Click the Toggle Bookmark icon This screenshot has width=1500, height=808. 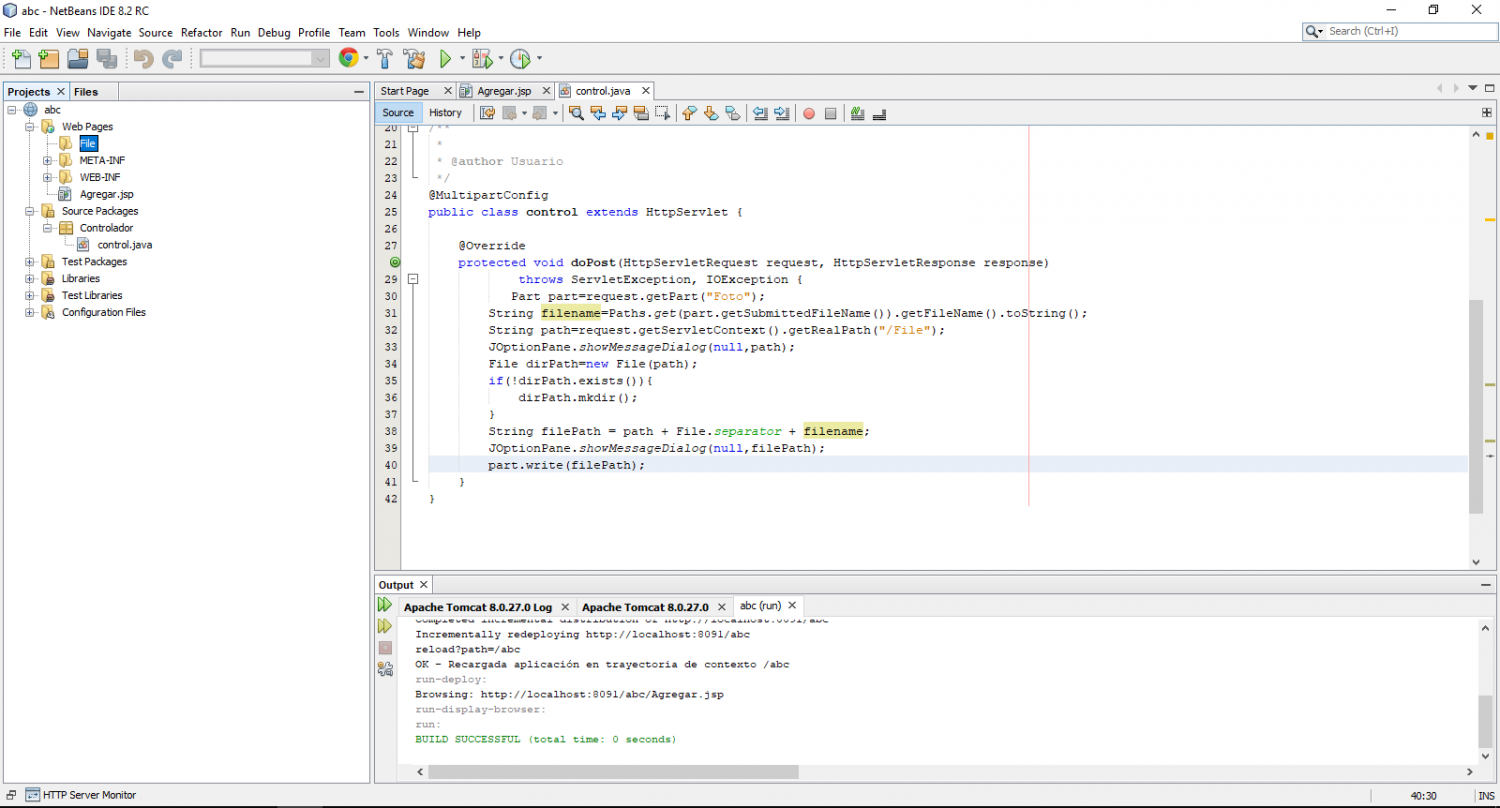pos(732,113)
